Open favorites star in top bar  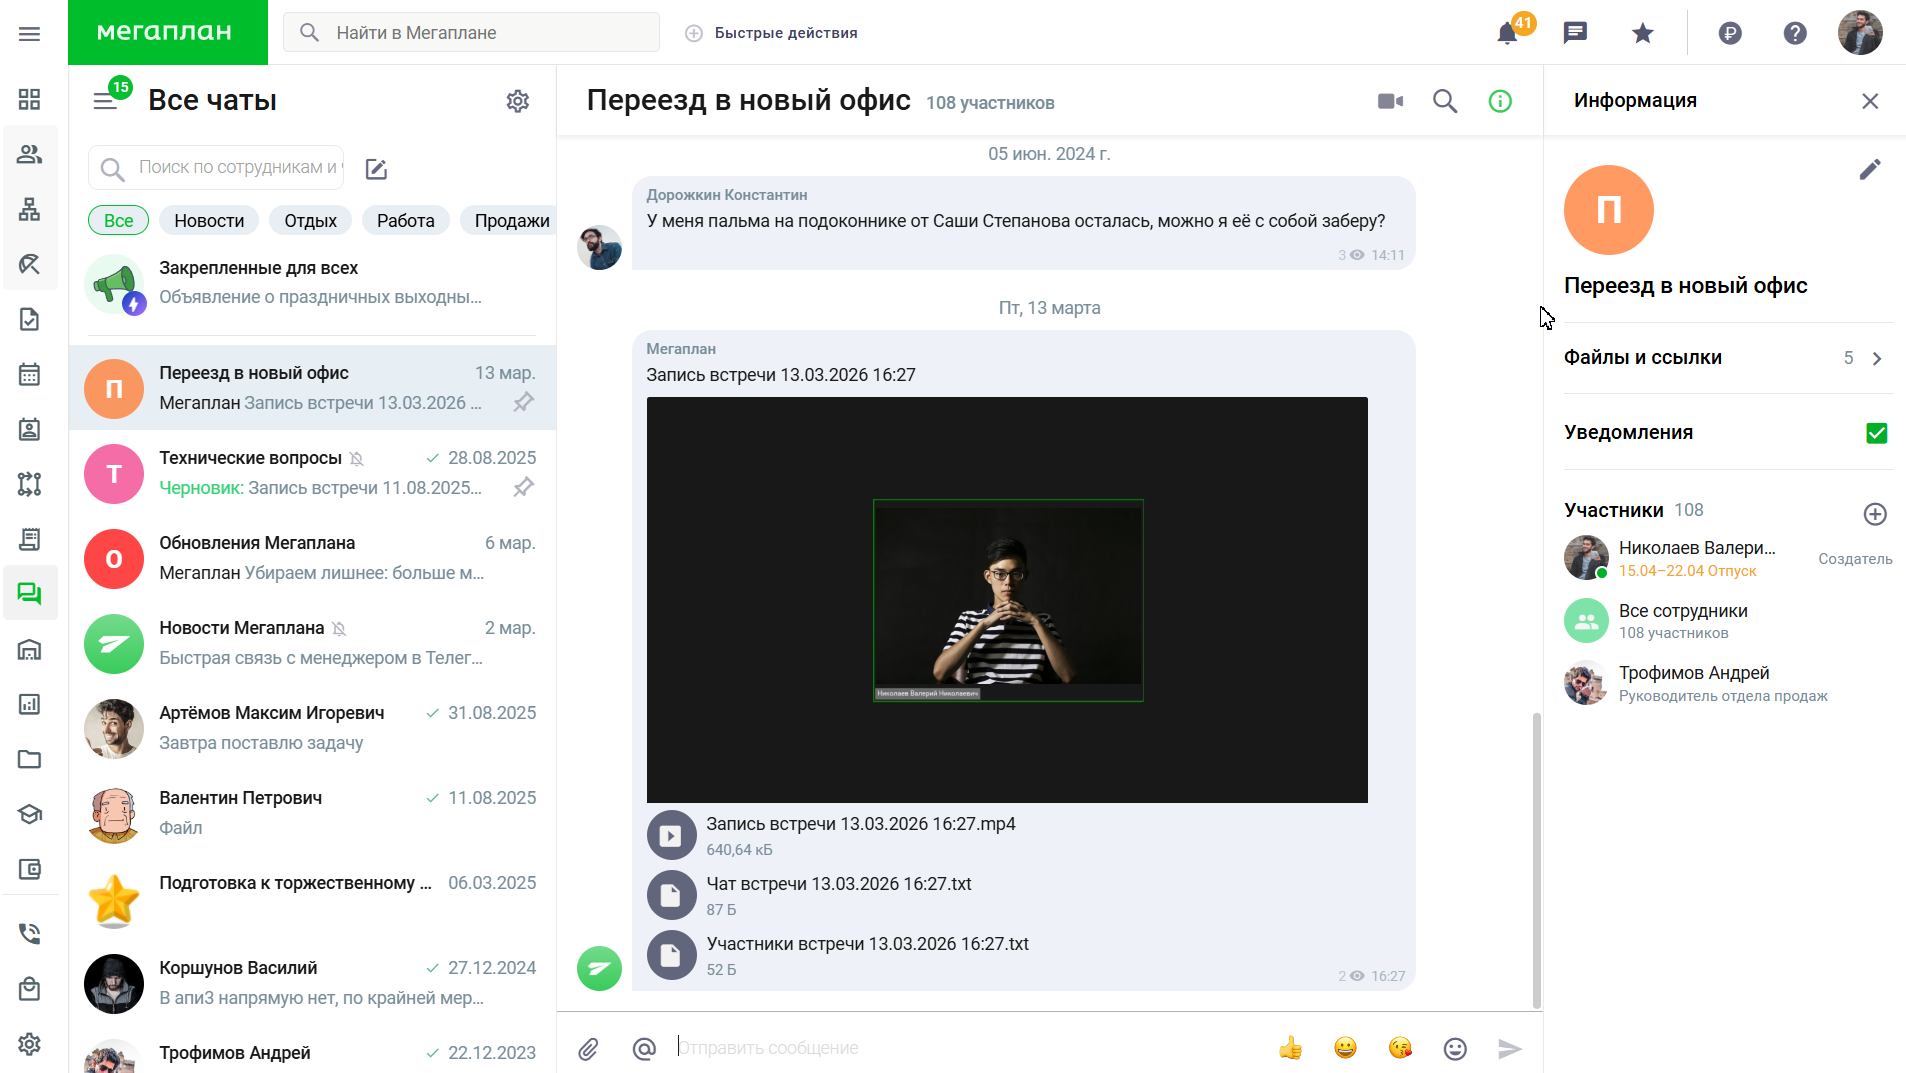1642,33
